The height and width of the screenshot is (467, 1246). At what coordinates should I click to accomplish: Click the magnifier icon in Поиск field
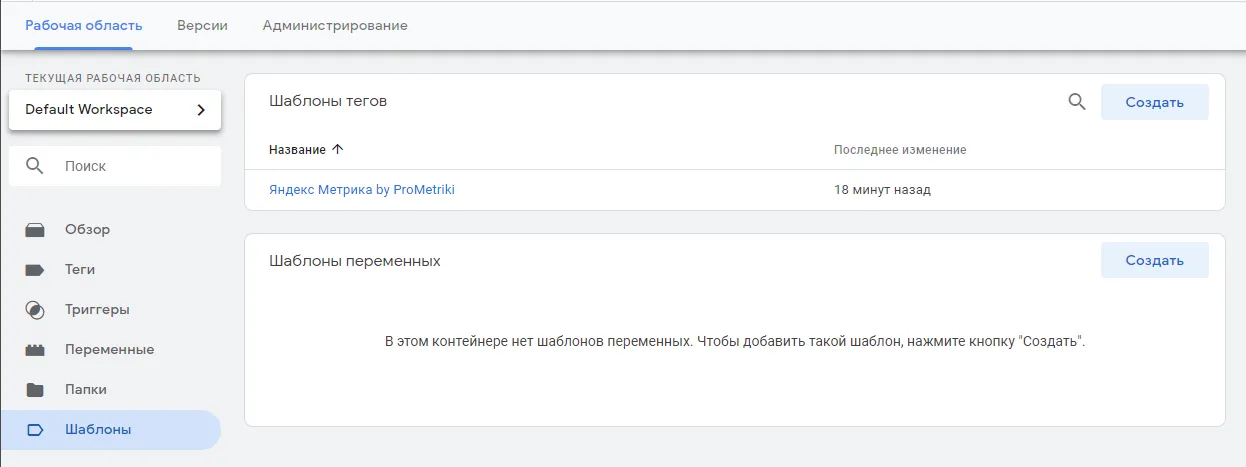click(35, 166)
